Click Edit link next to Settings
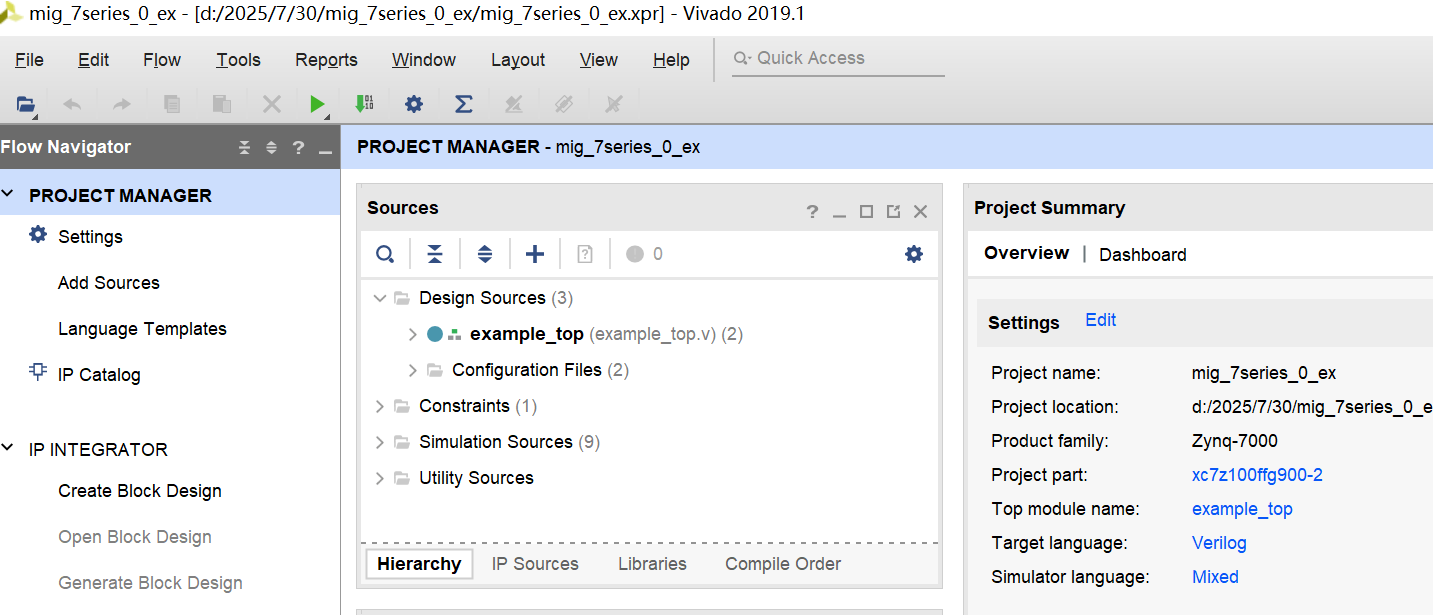This screenshot has width=1433, height=615. pos(1101,320)
